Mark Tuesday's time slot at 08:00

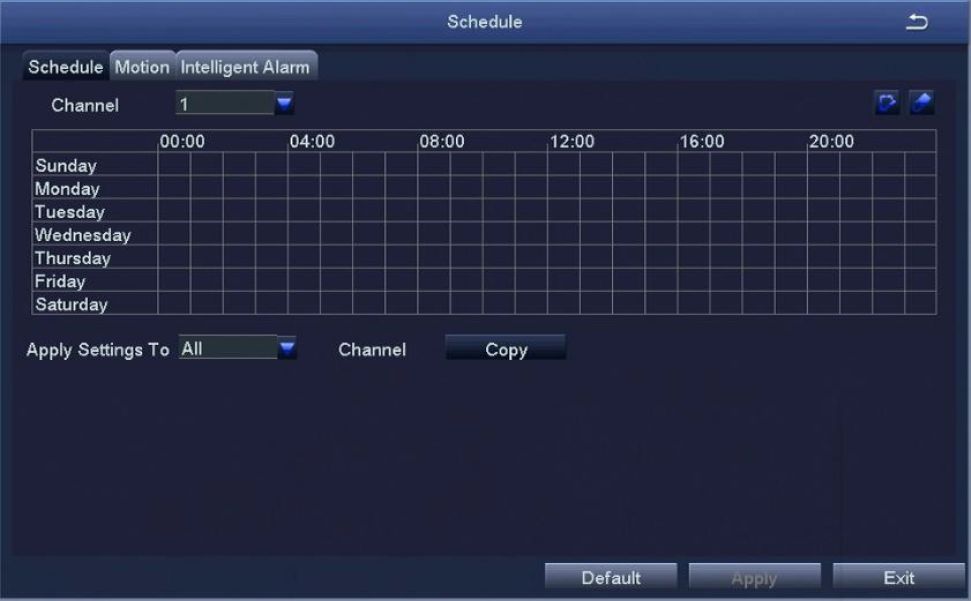[434, 211]
